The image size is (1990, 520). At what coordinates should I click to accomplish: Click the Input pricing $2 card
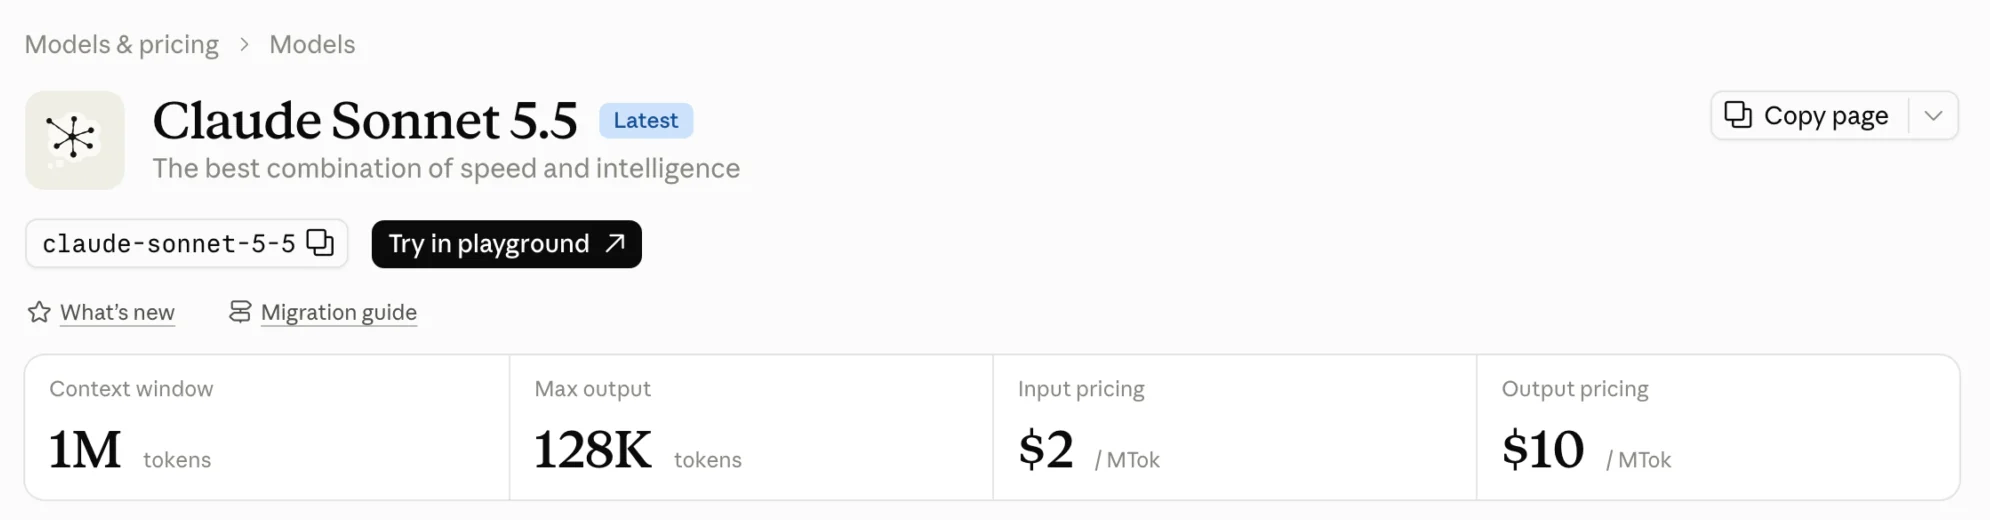pos(1235,427)
